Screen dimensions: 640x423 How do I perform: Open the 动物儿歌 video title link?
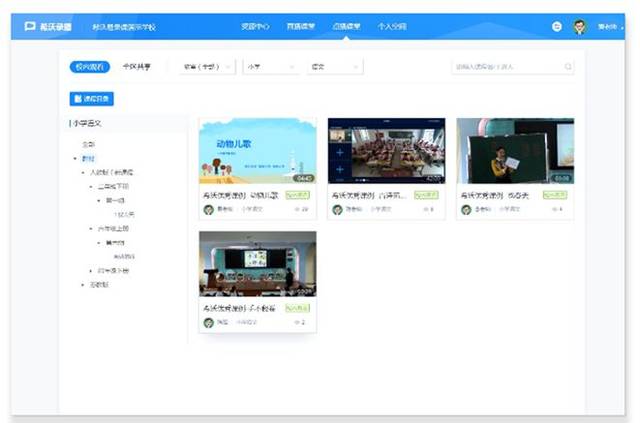241,196
